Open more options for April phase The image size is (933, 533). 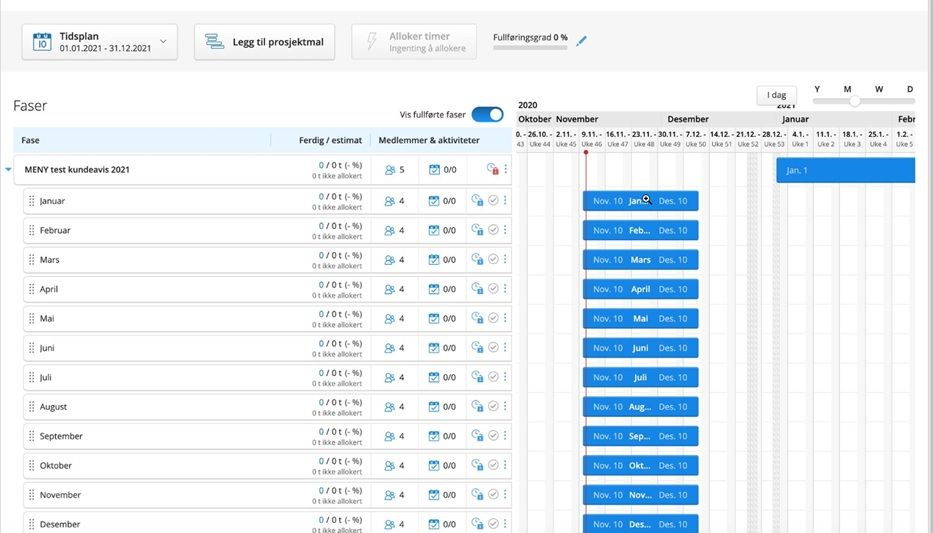pos(505,289)
